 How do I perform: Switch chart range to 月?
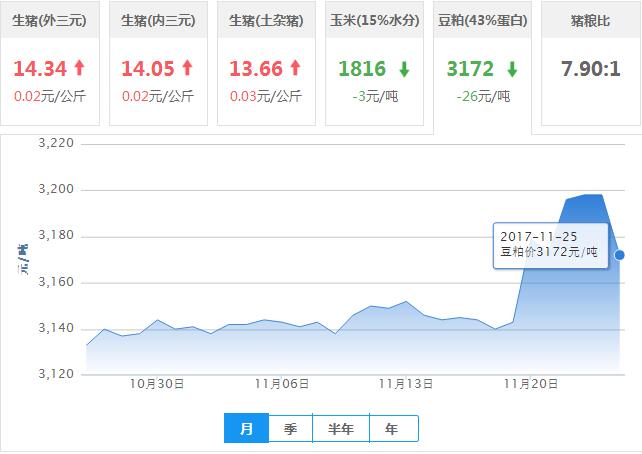[246, 428]
